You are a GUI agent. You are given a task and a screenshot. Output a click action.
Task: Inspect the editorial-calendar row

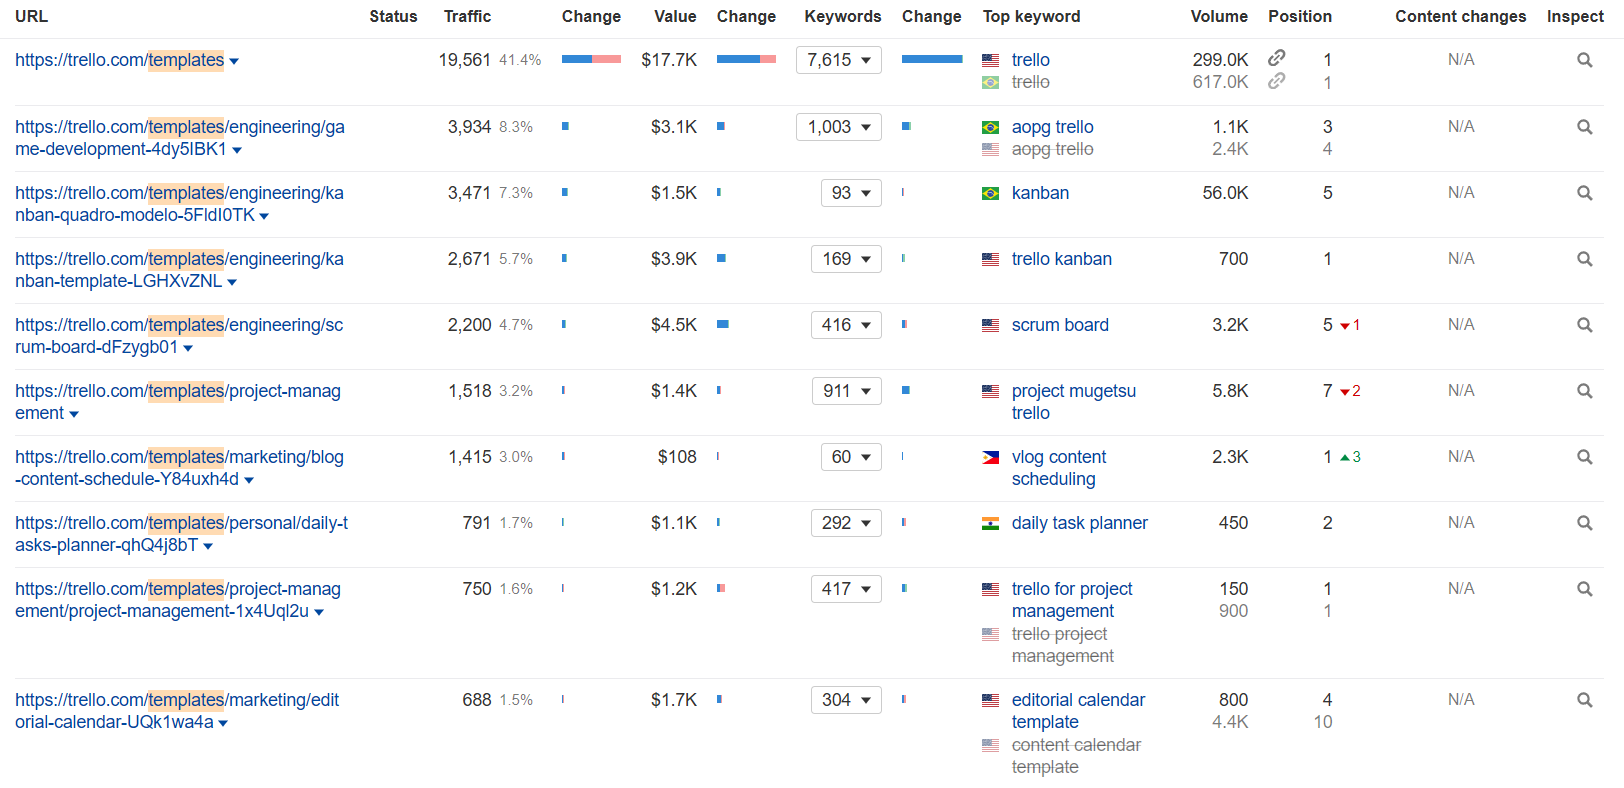coord(1584,700)
